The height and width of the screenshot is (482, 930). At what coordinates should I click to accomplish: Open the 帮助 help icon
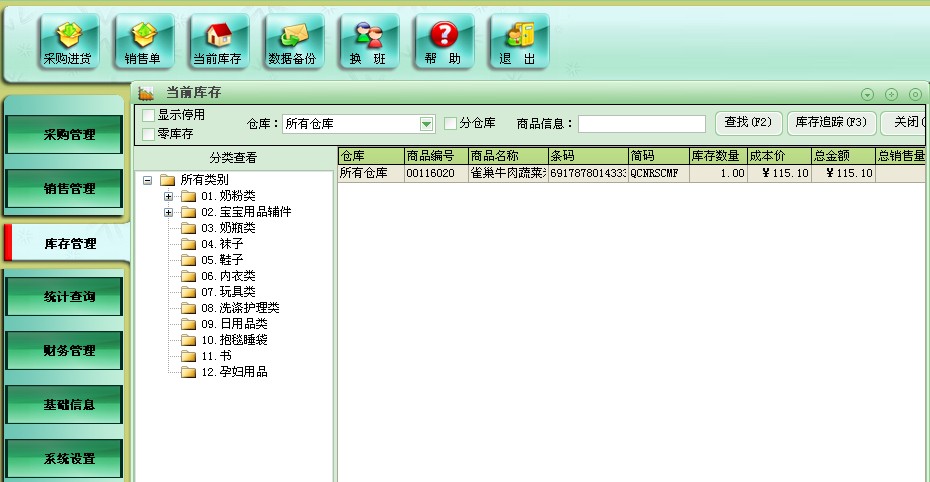coord(443,42)
